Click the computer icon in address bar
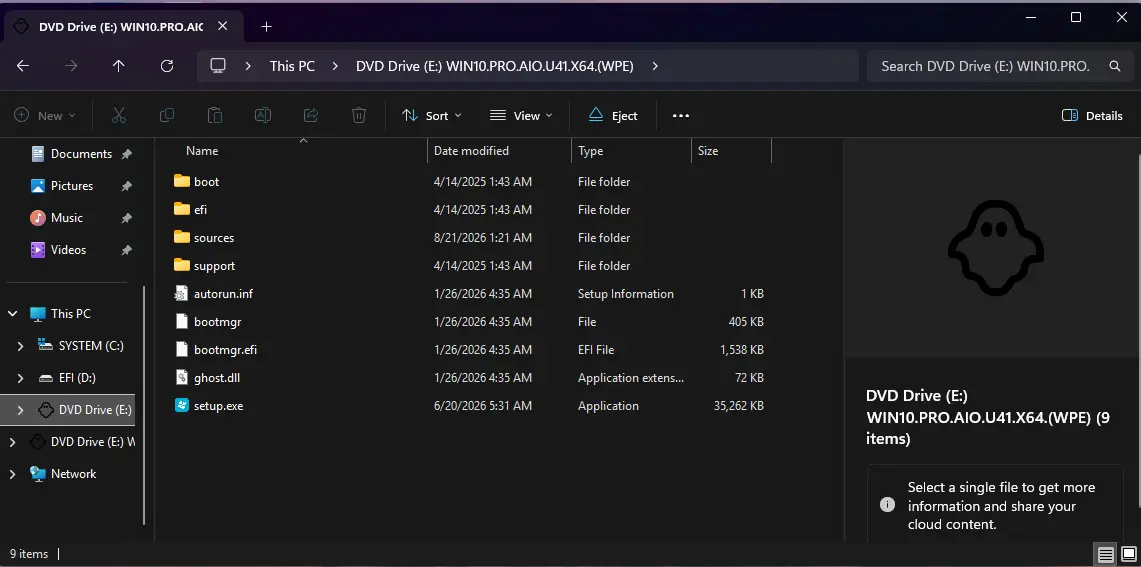The height and width of the screenshot is (567, 1141). coord(218,66)
